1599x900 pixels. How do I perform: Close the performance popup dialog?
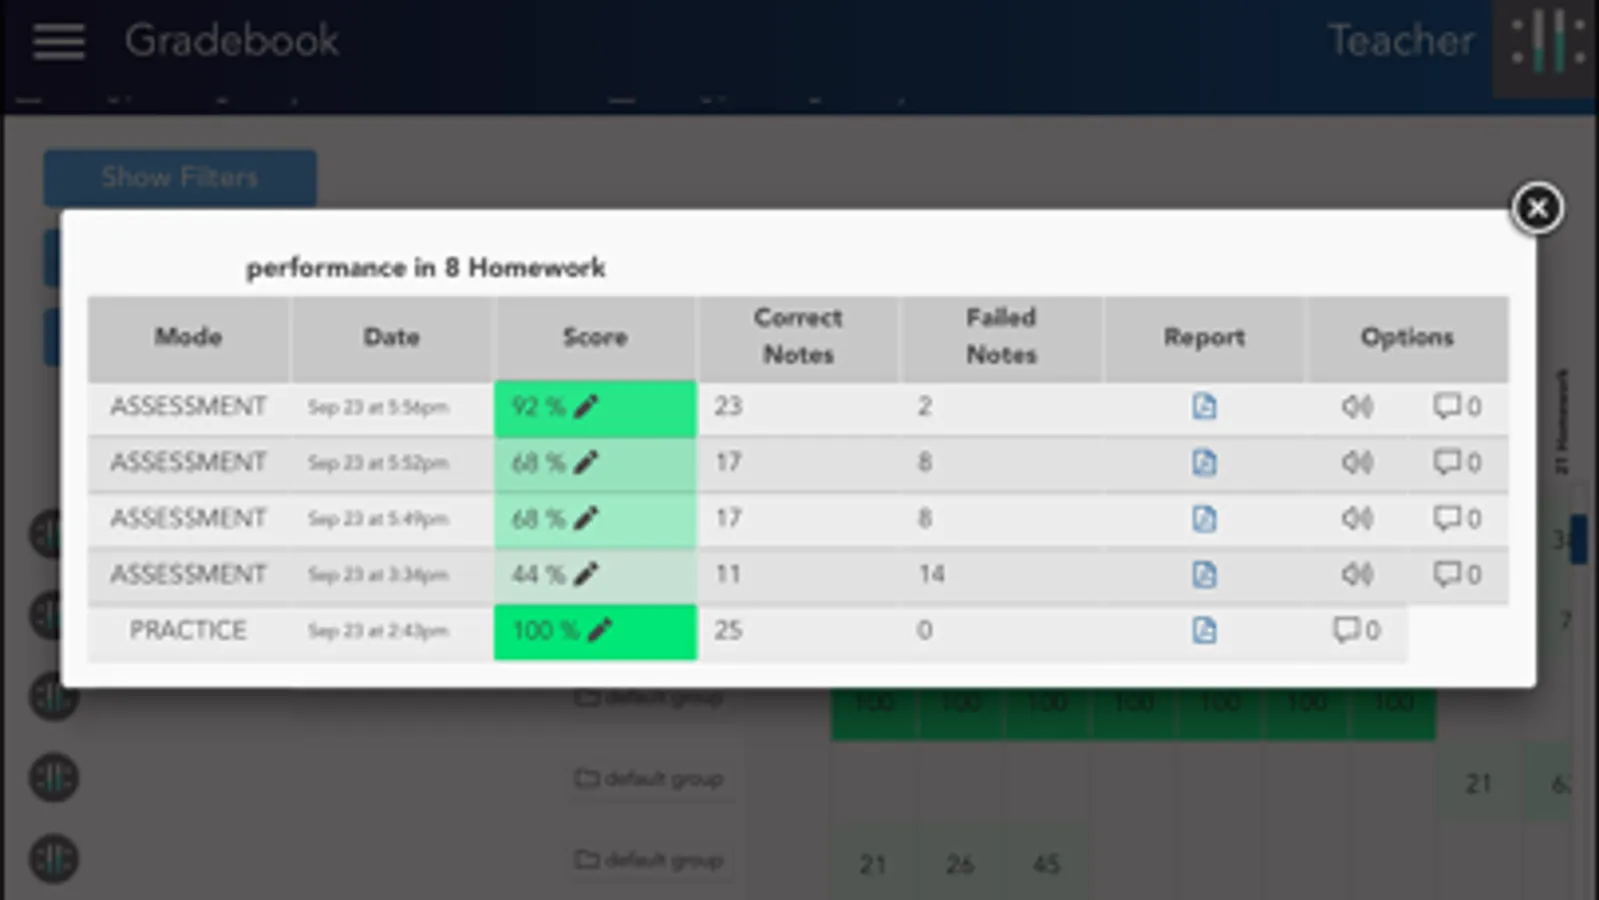pyautogui.click(x=1537, y=208)
